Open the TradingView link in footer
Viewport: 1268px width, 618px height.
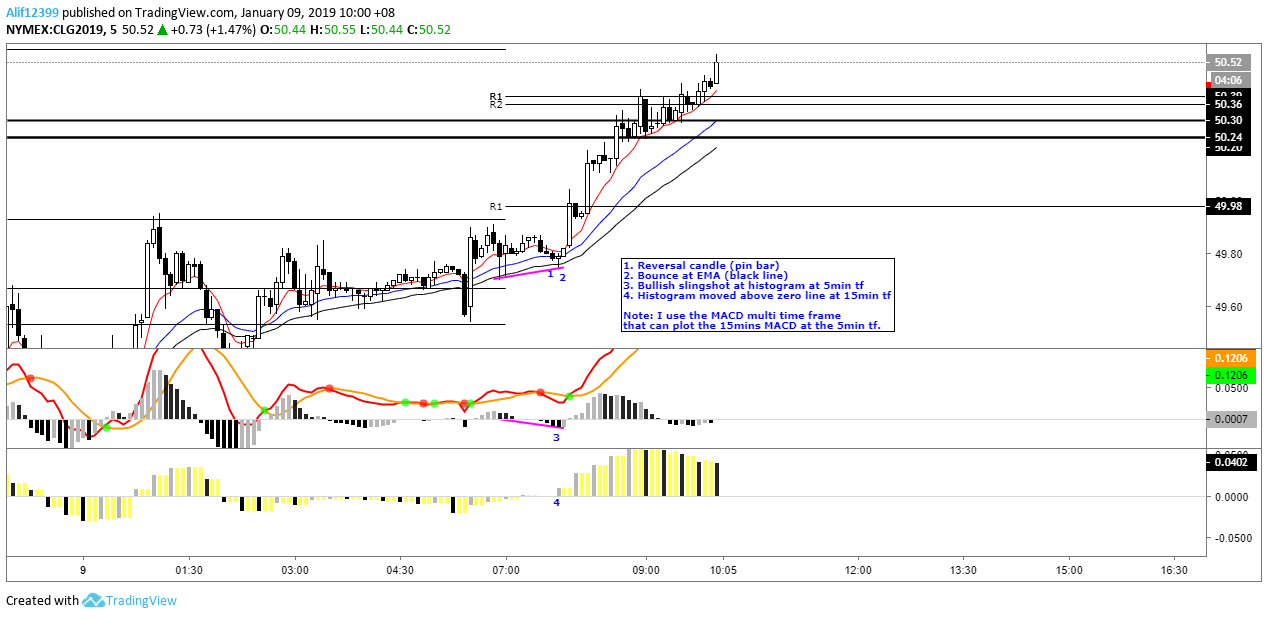coord(142,600)
